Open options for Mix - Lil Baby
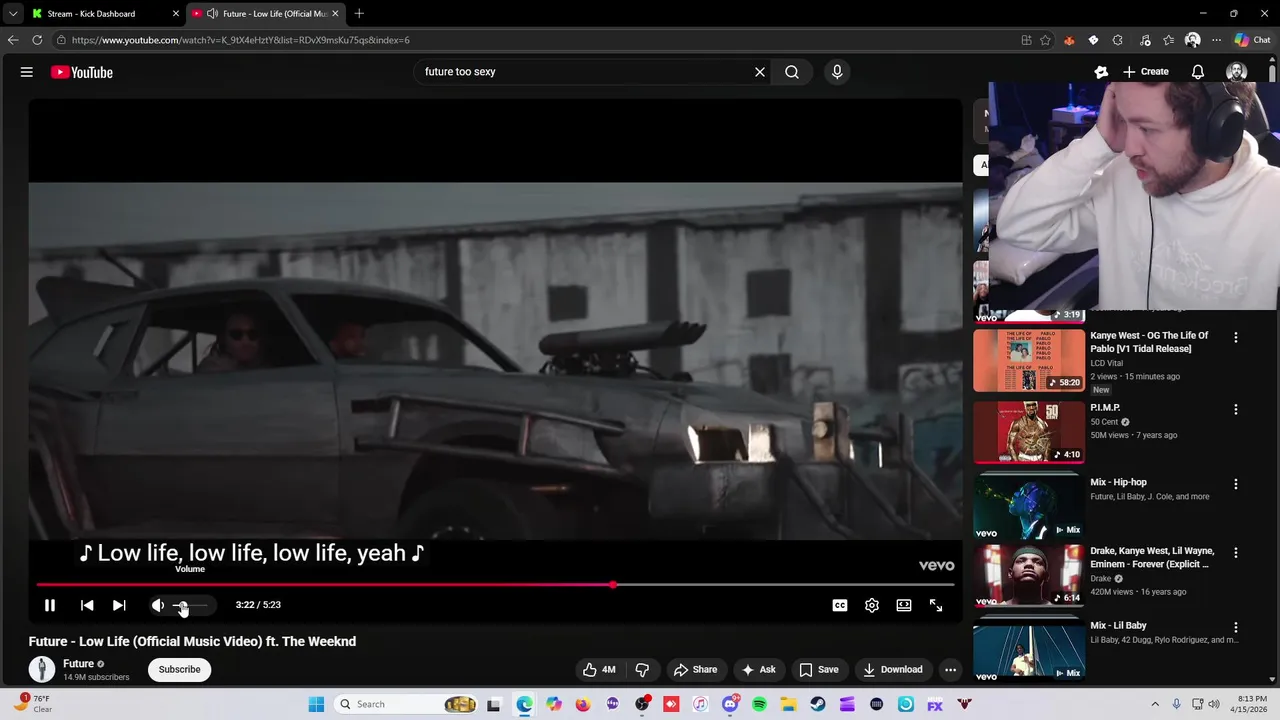This screenshot has height=720, width=1280. (1236, 628)
